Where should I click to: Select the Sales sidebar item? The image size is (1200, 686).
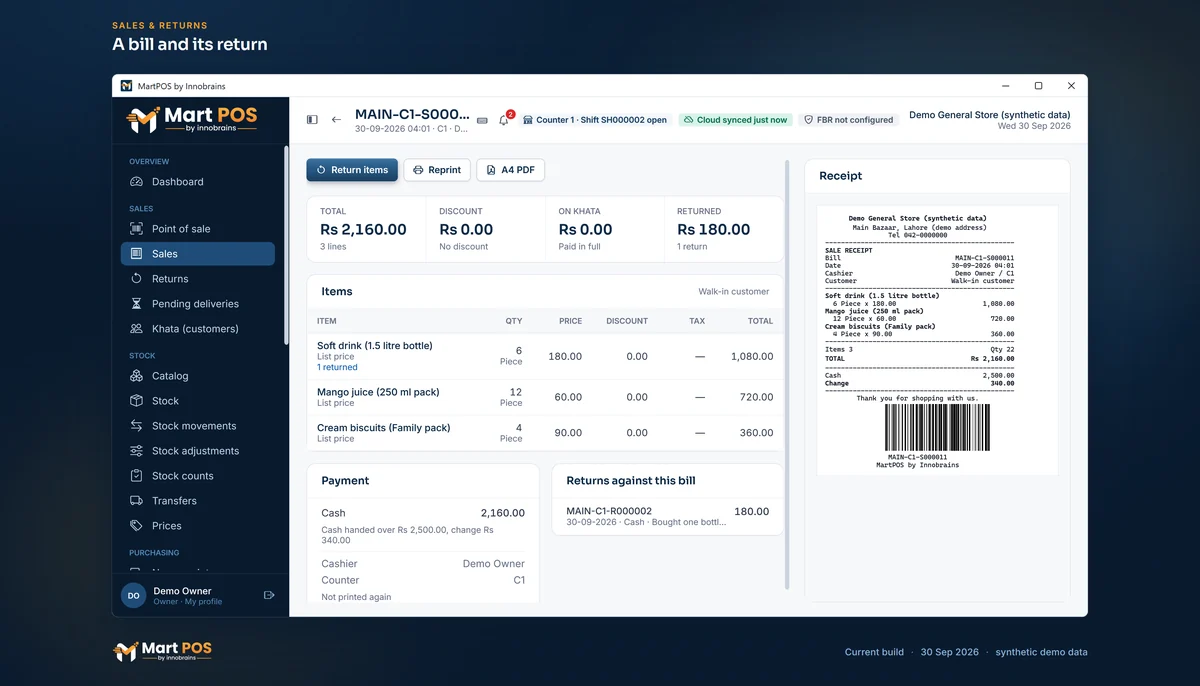pyautogui.click(x=198, y=254)
